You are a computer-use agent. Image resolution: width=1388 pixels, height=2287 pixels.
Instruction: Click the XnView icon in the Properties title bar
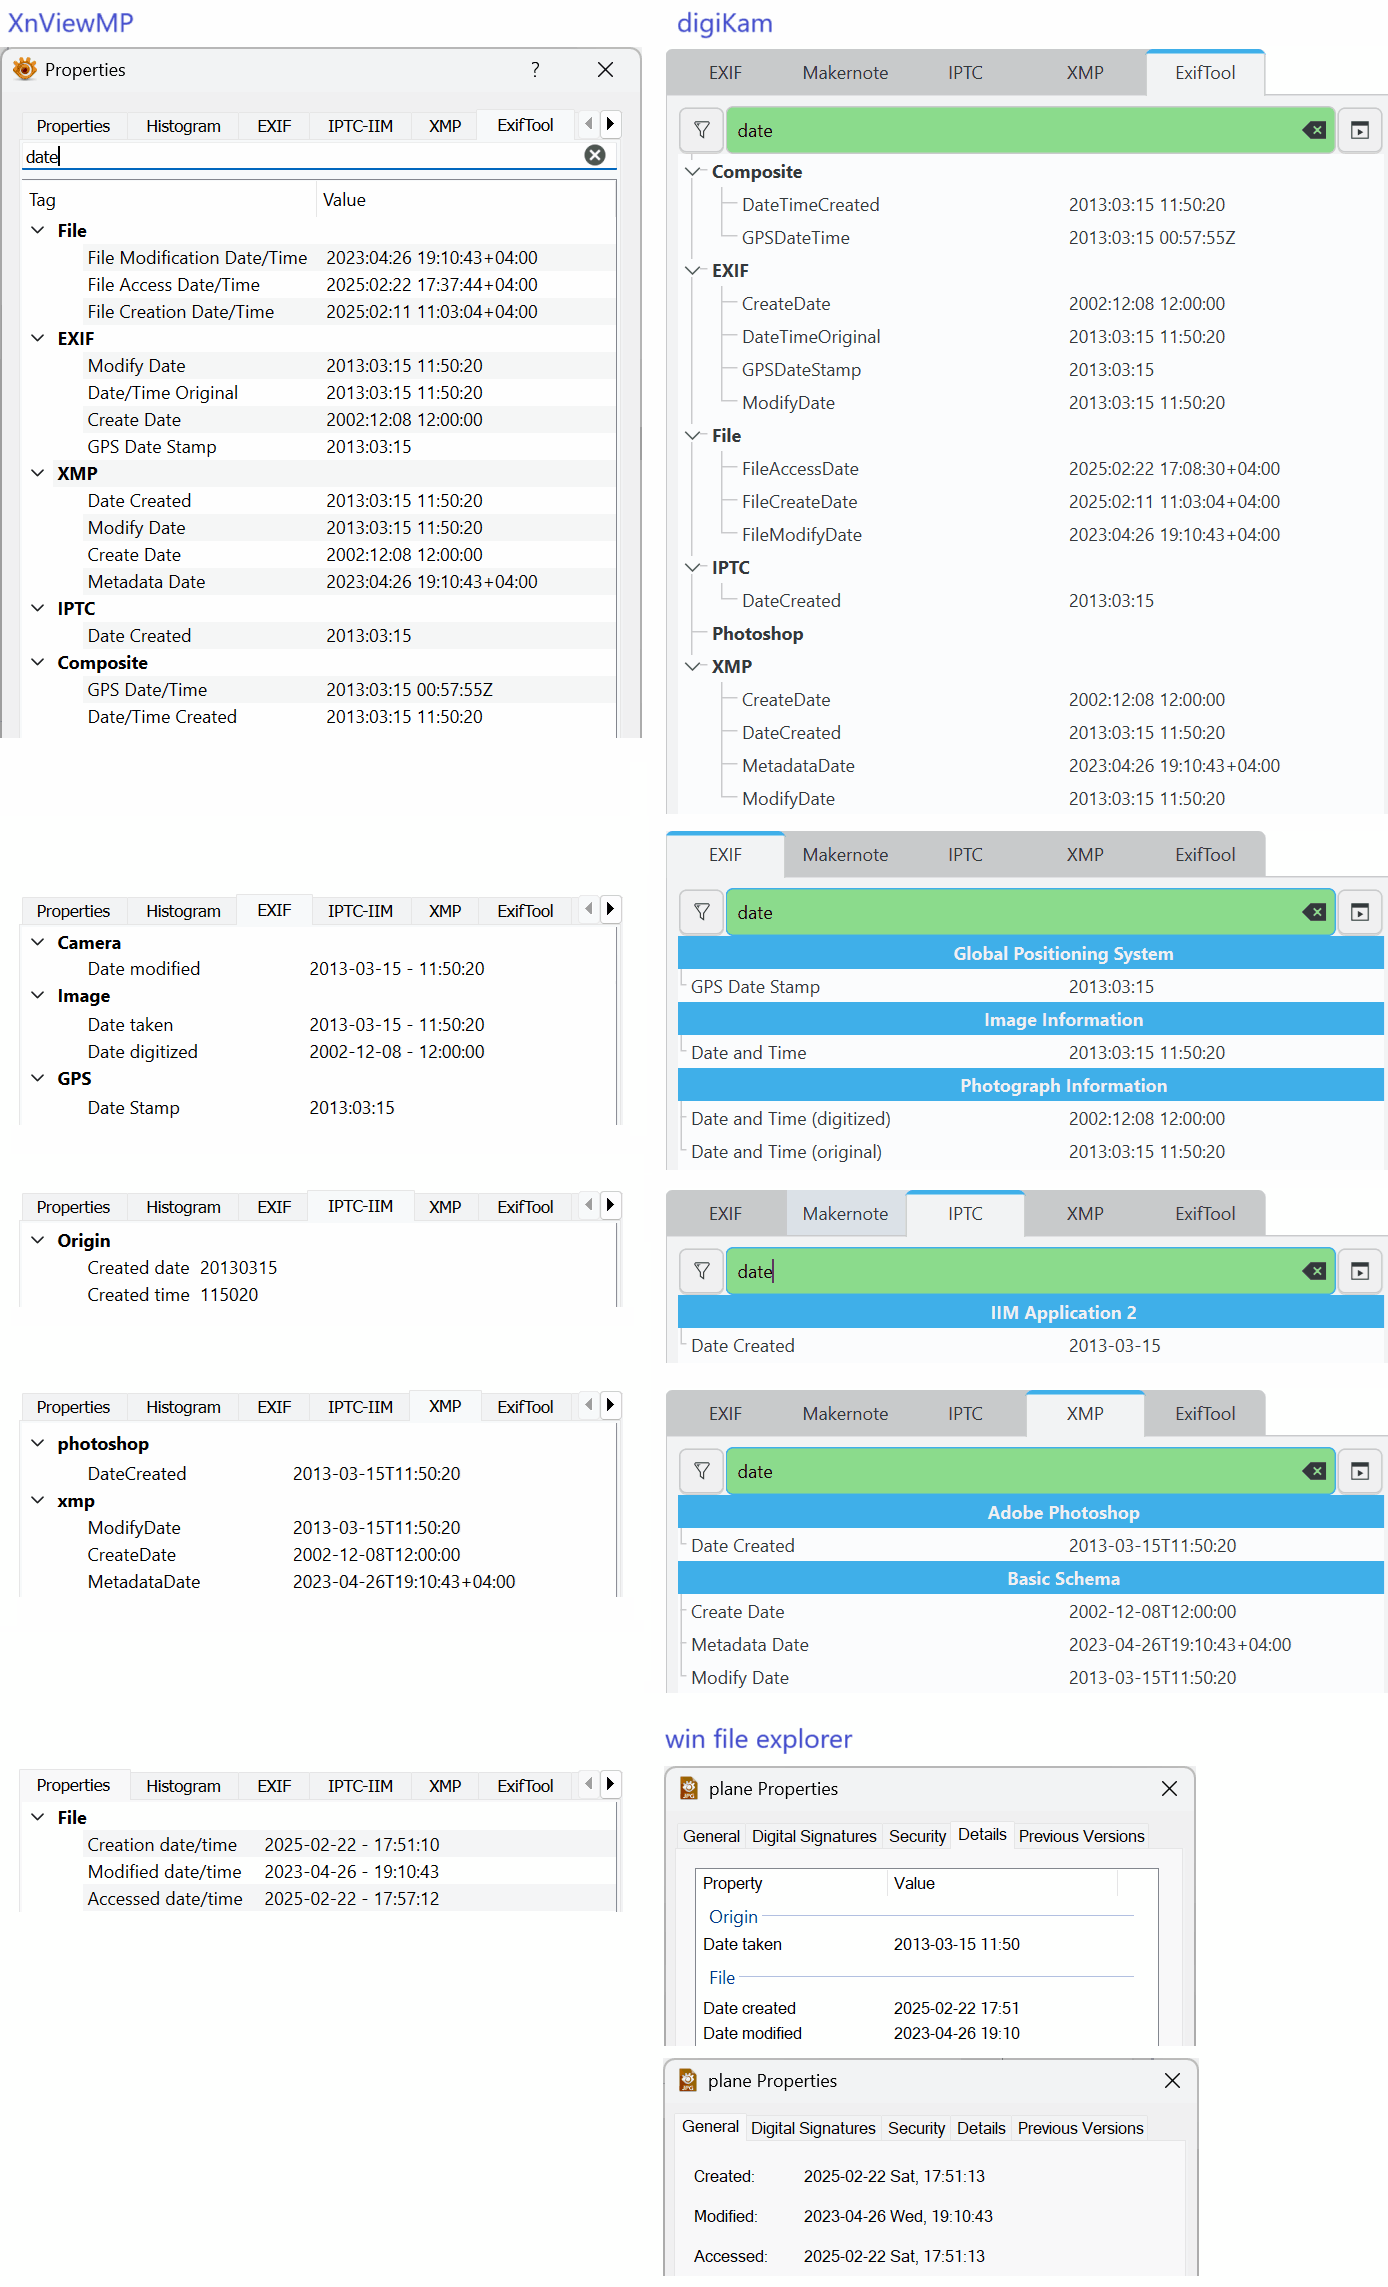click(25, 69)
